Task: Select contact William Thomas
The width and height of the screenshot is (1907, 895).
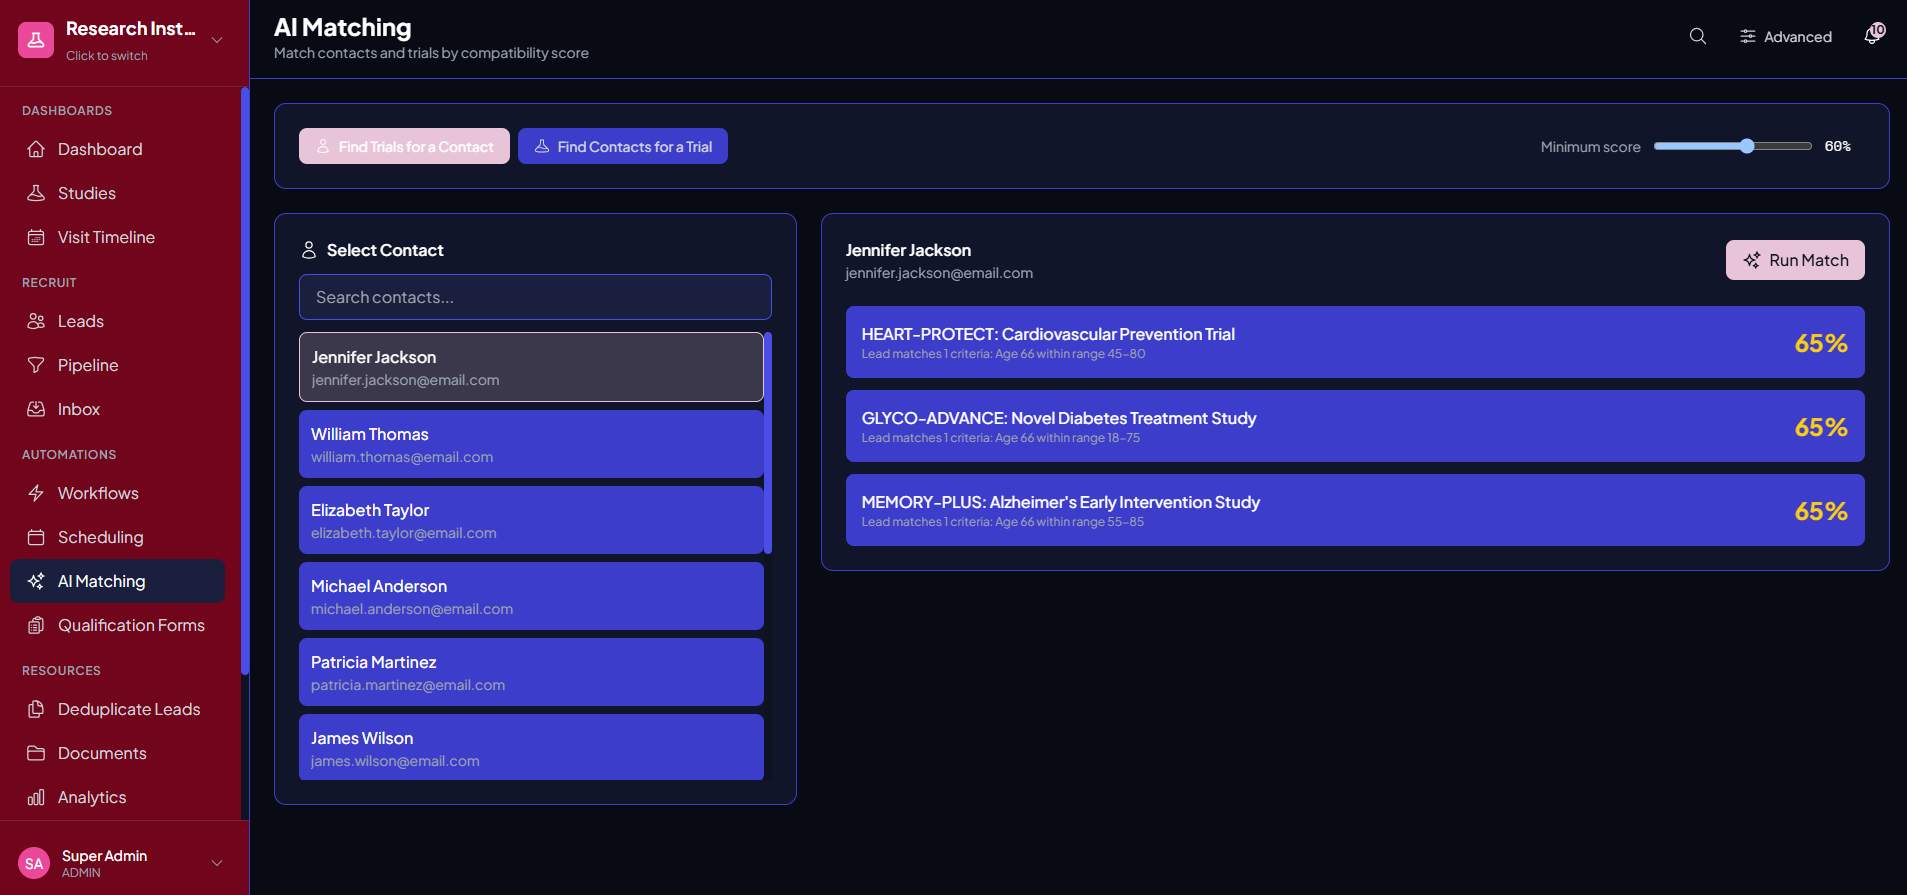Action: tap(531, 444)
